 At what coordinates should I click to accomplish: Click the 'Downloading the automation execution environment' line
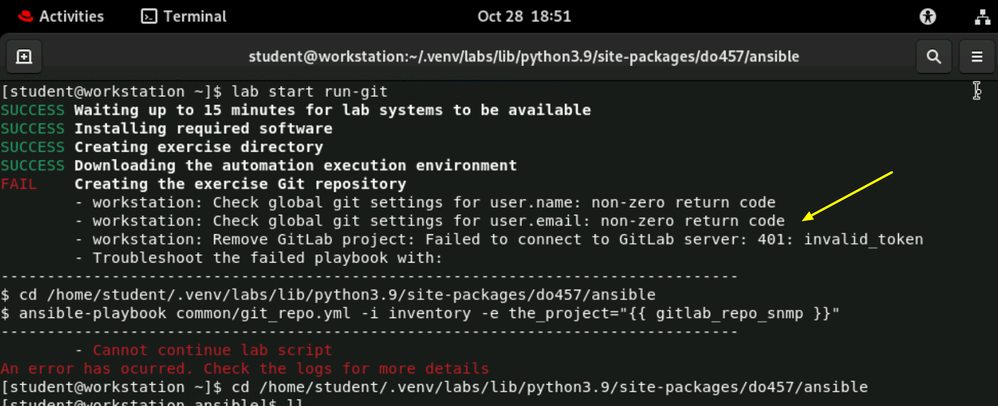pos(295,166)
